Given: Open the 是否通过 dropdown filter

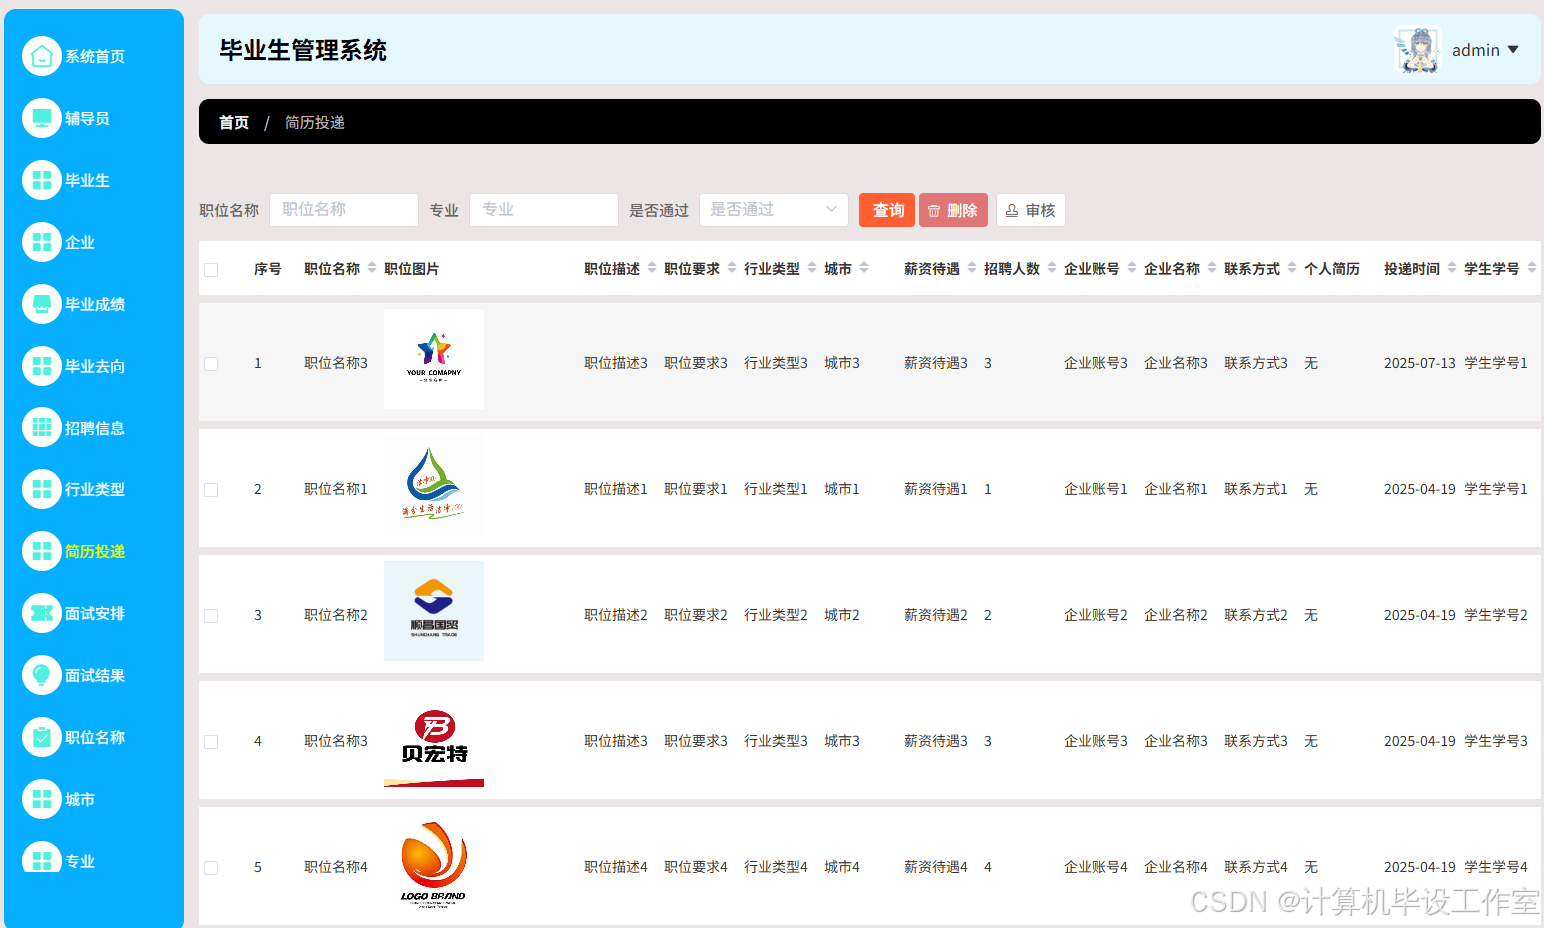Looking at the screenshot, I should pyautogui.click(x=774, y=210).
